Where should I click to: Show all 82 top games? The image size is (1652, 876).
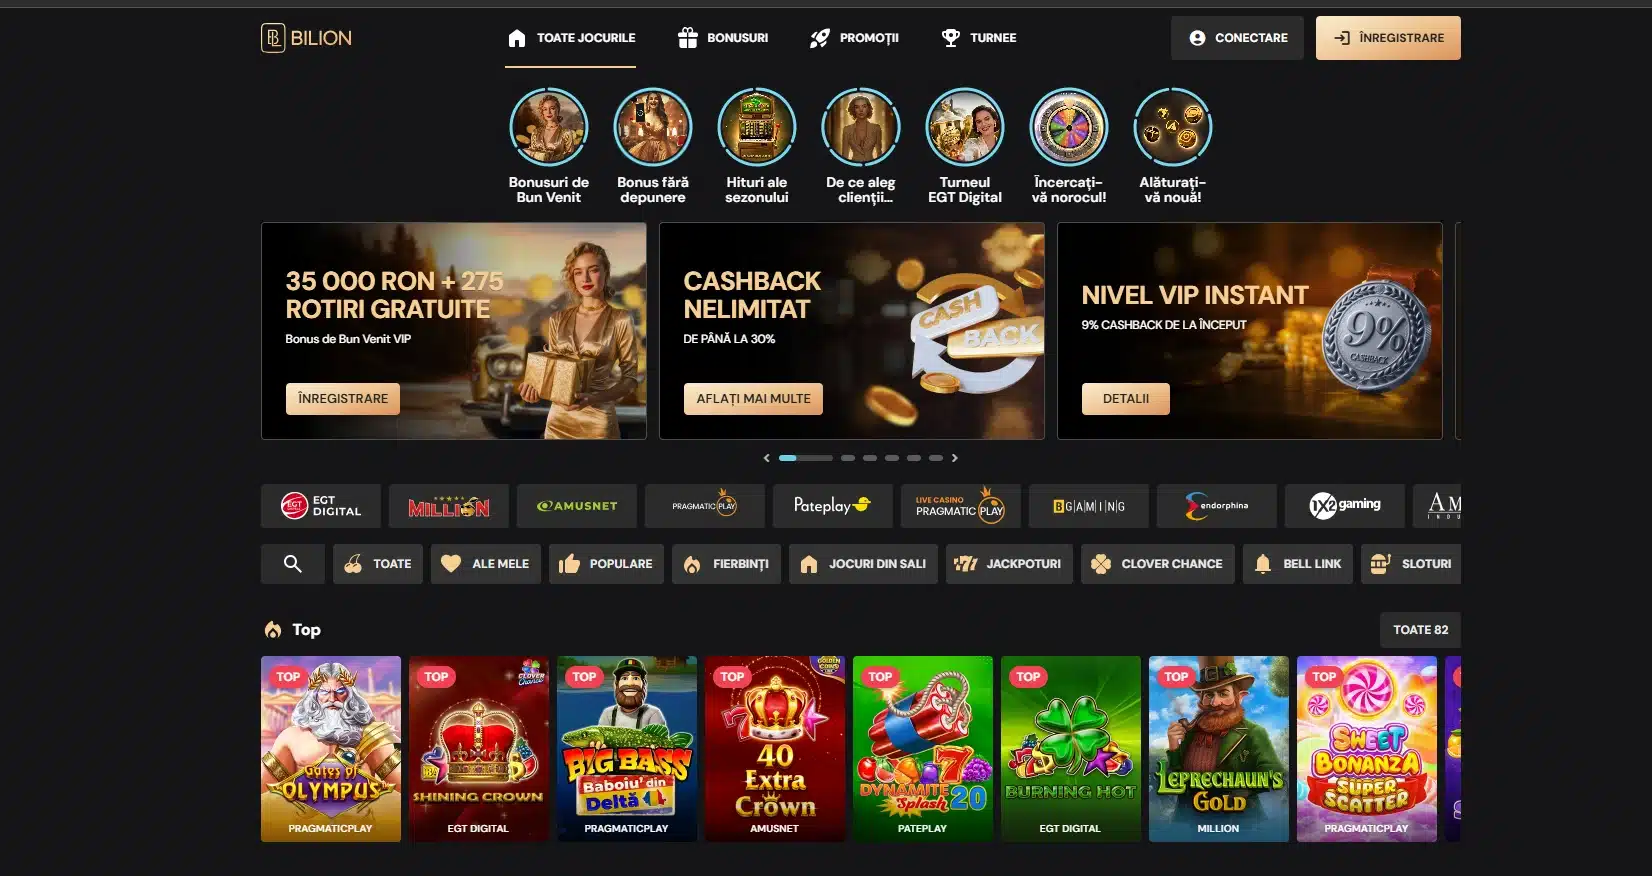tap(1420, 630)
